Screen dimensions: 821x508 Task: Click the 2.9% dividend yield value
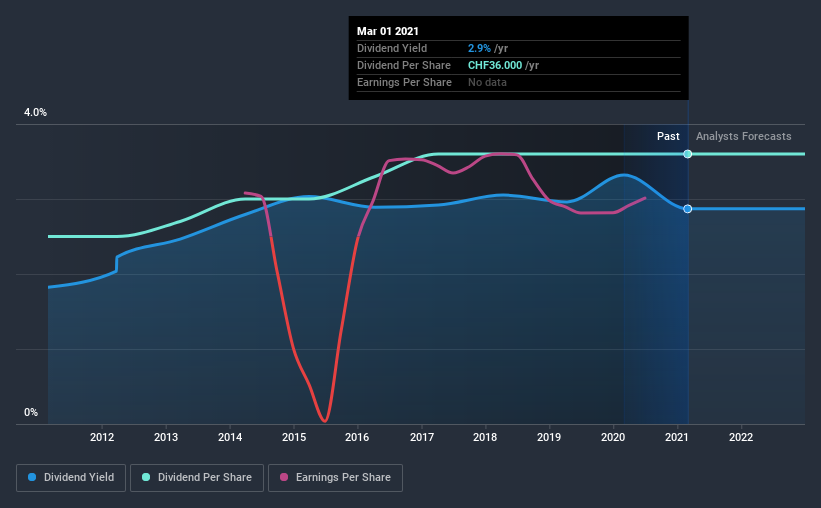pyautogui.click(x=479, y=48)
